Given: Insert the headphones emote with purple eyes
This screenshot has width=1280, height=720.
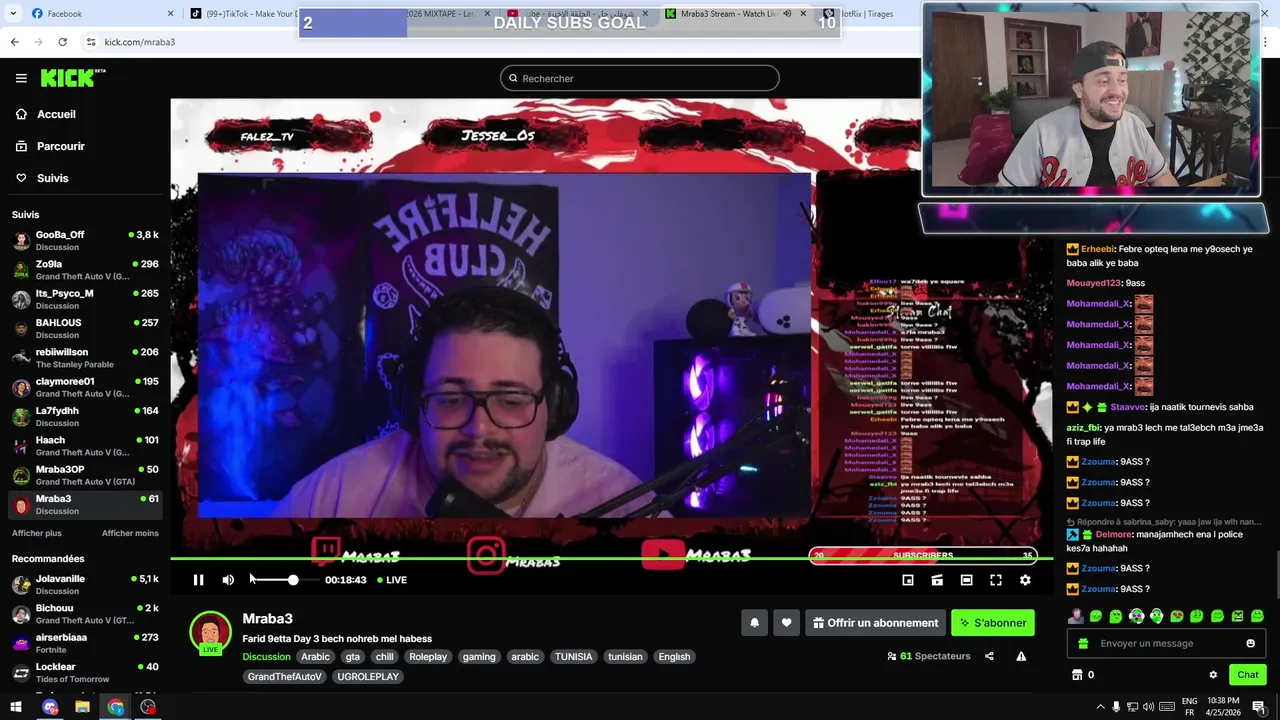Looking at the screenshot, I should pos(1136,616).
